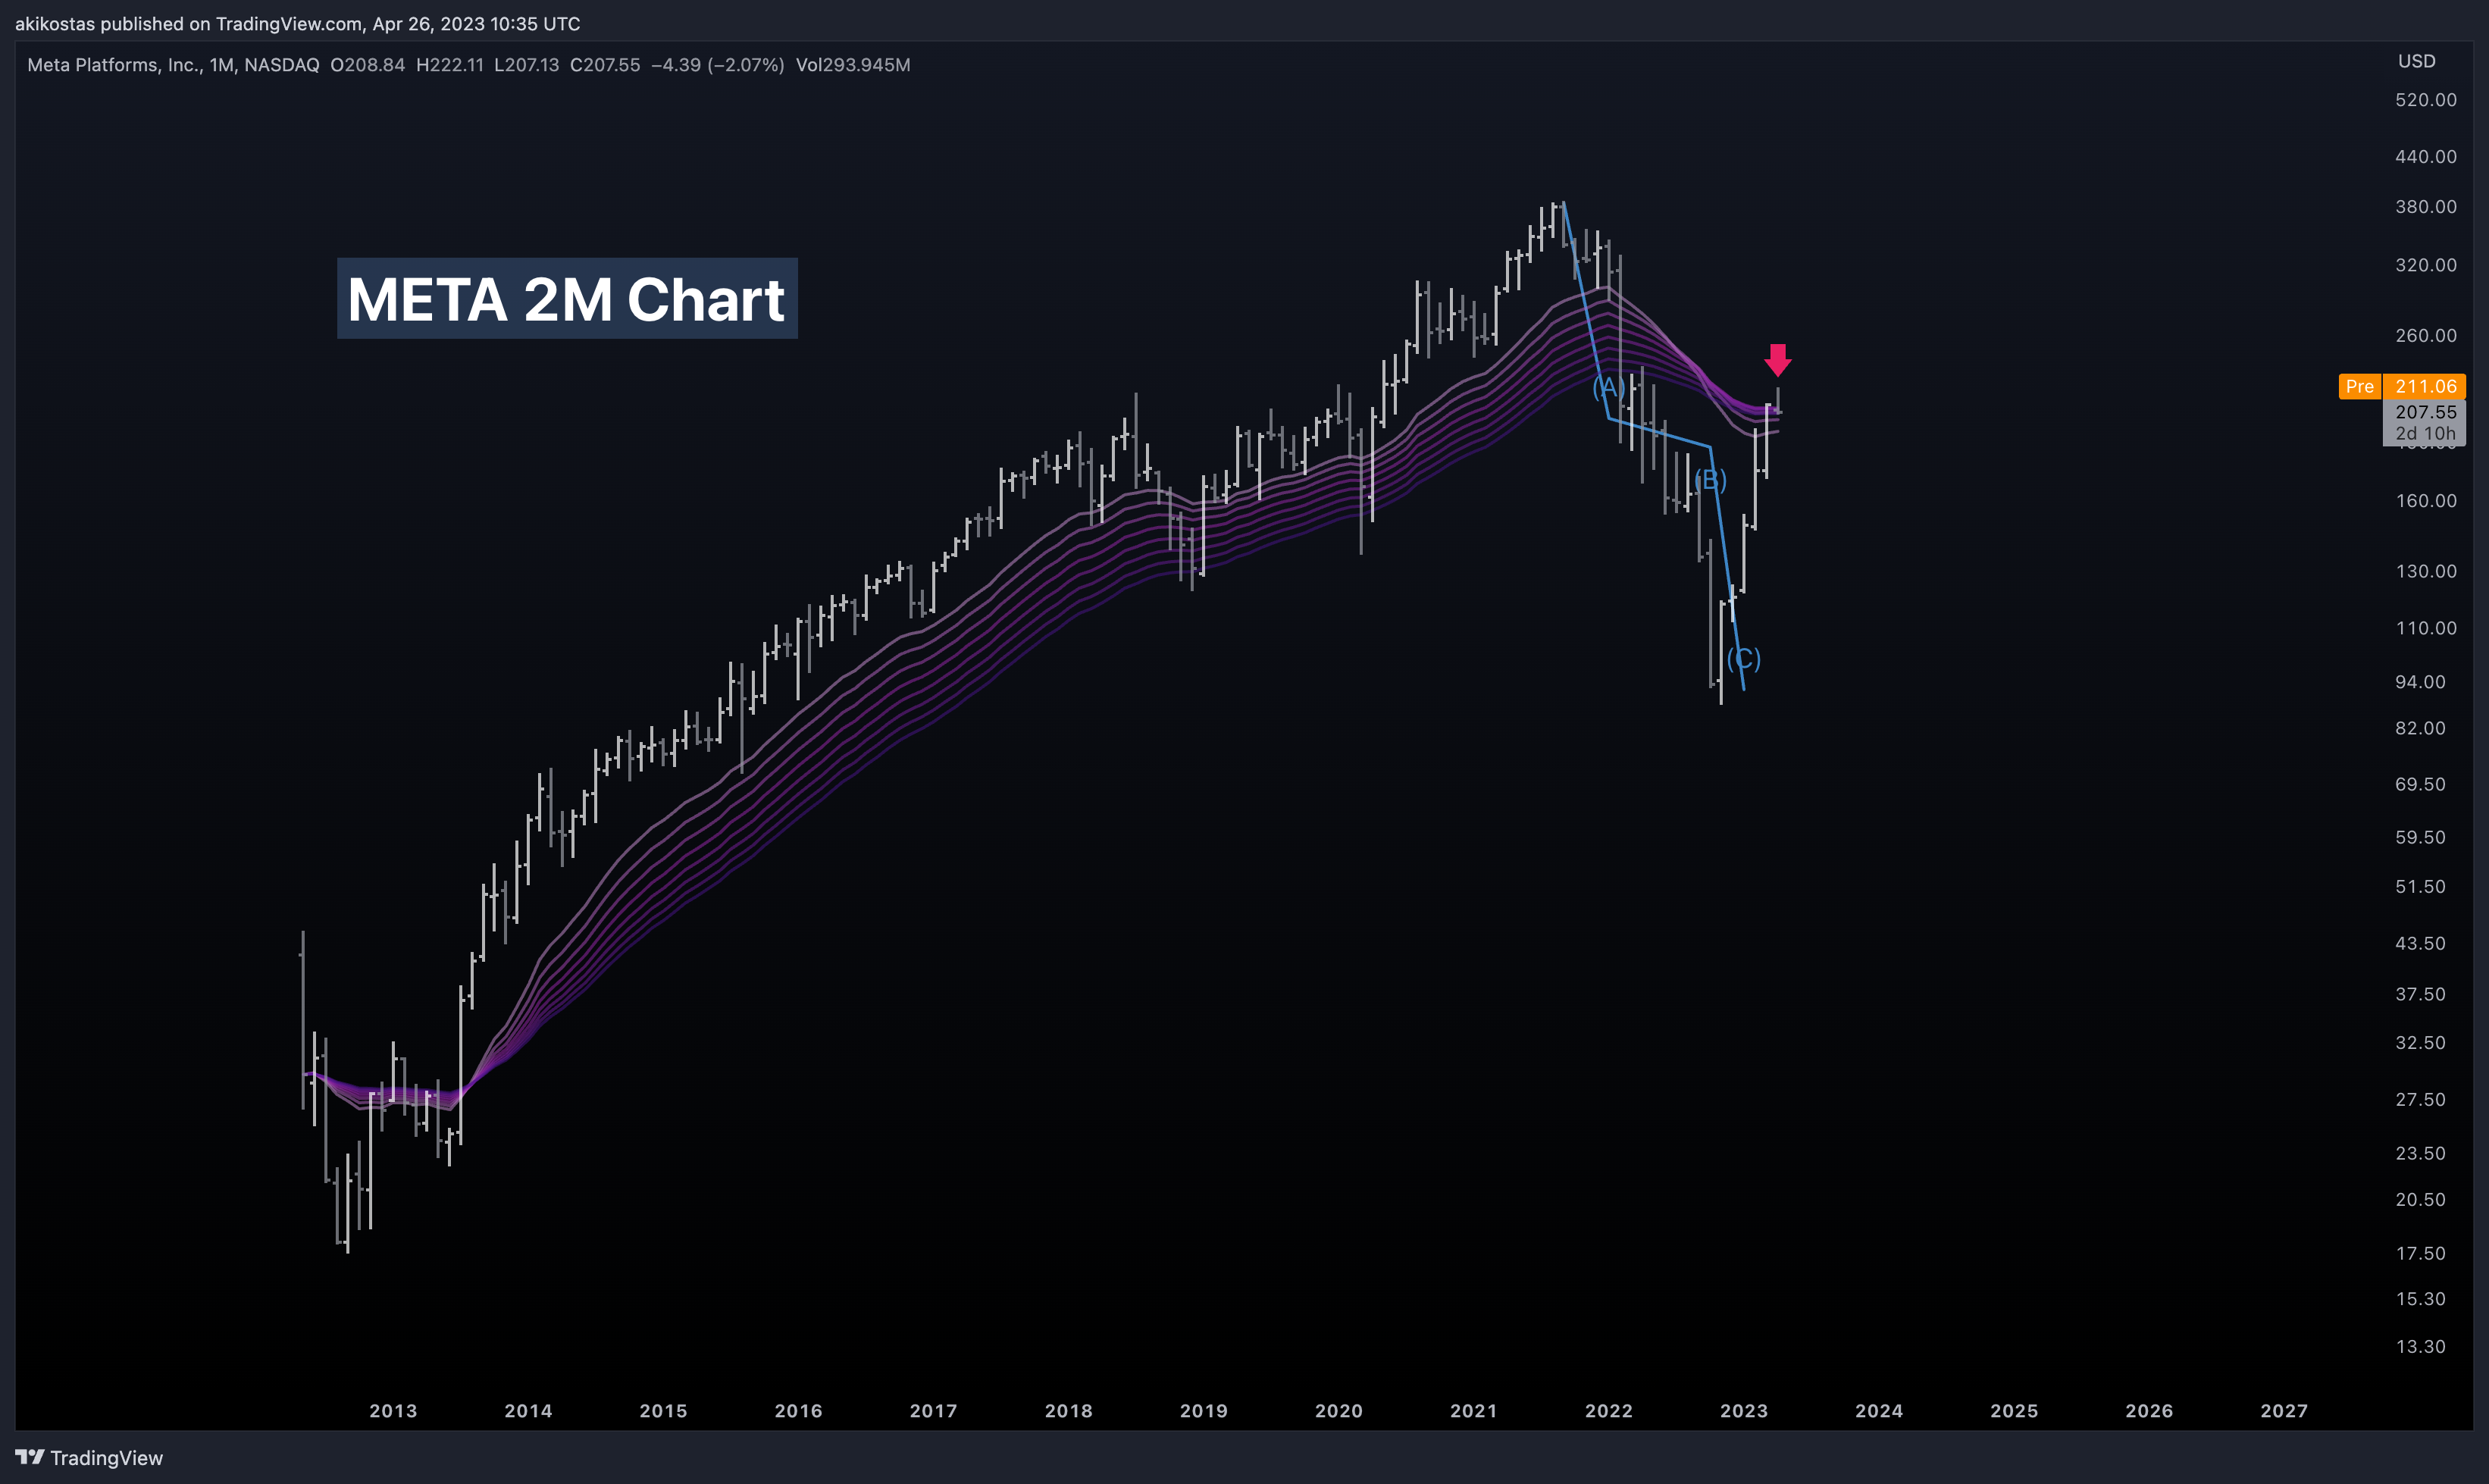The image size is (2489, 1484).
Task: Click the 43.50 price scale value
Action: coord(2420,944)
